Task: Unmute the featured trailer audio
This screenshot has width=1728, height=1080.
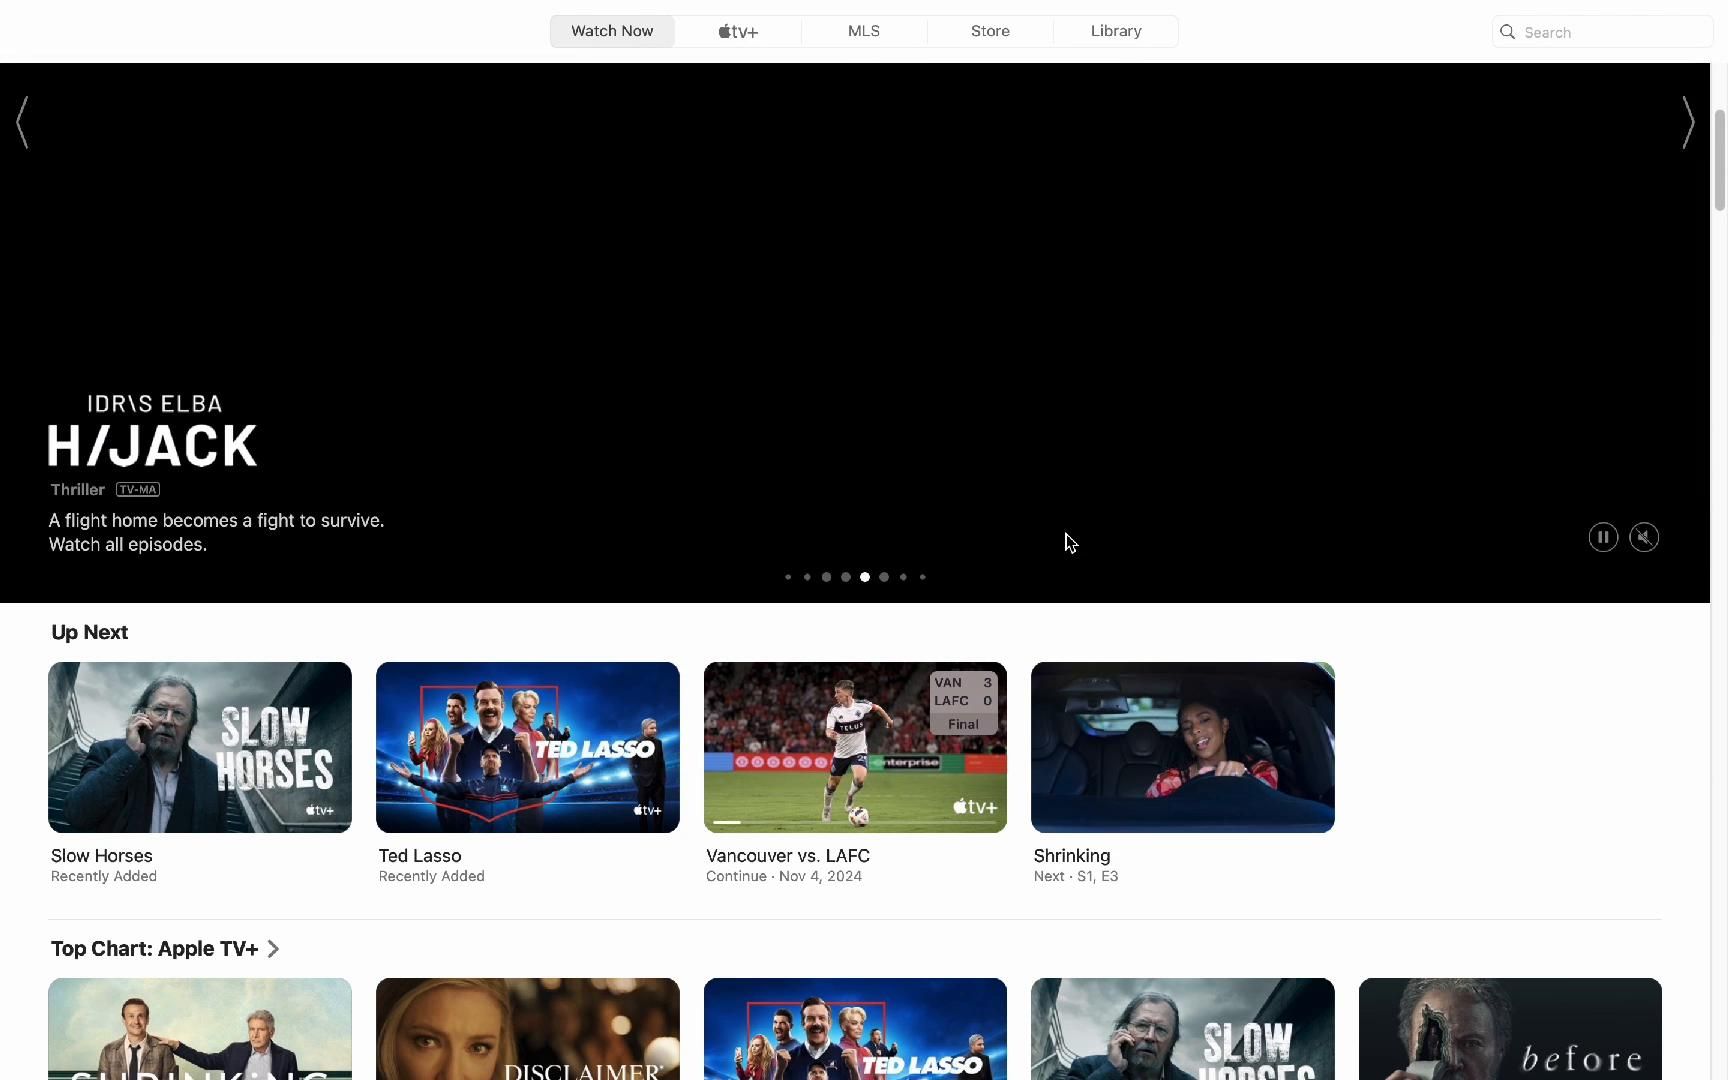Action: 1644,538
